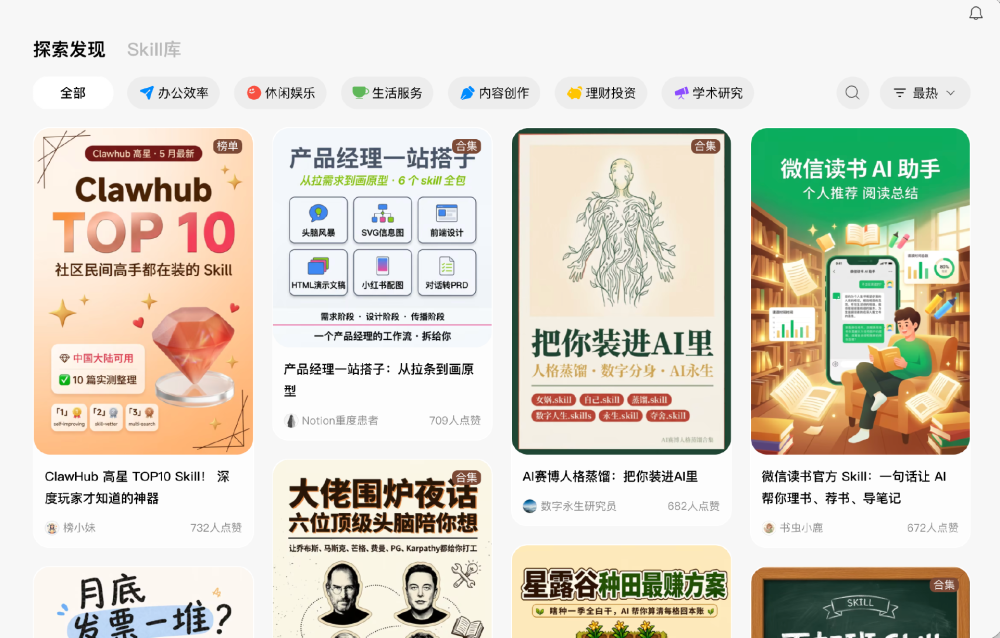Click the green cup icon for 生活服务
Viewport: 1000px width, 638px height.
[x=360, y=93]
